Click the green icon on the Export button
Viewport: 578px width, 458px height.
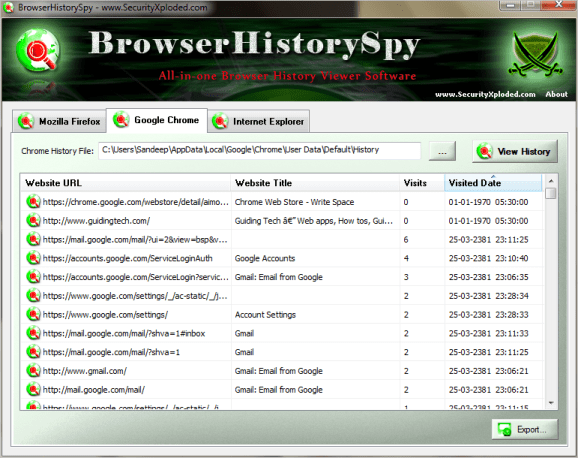tap(504, 429)
